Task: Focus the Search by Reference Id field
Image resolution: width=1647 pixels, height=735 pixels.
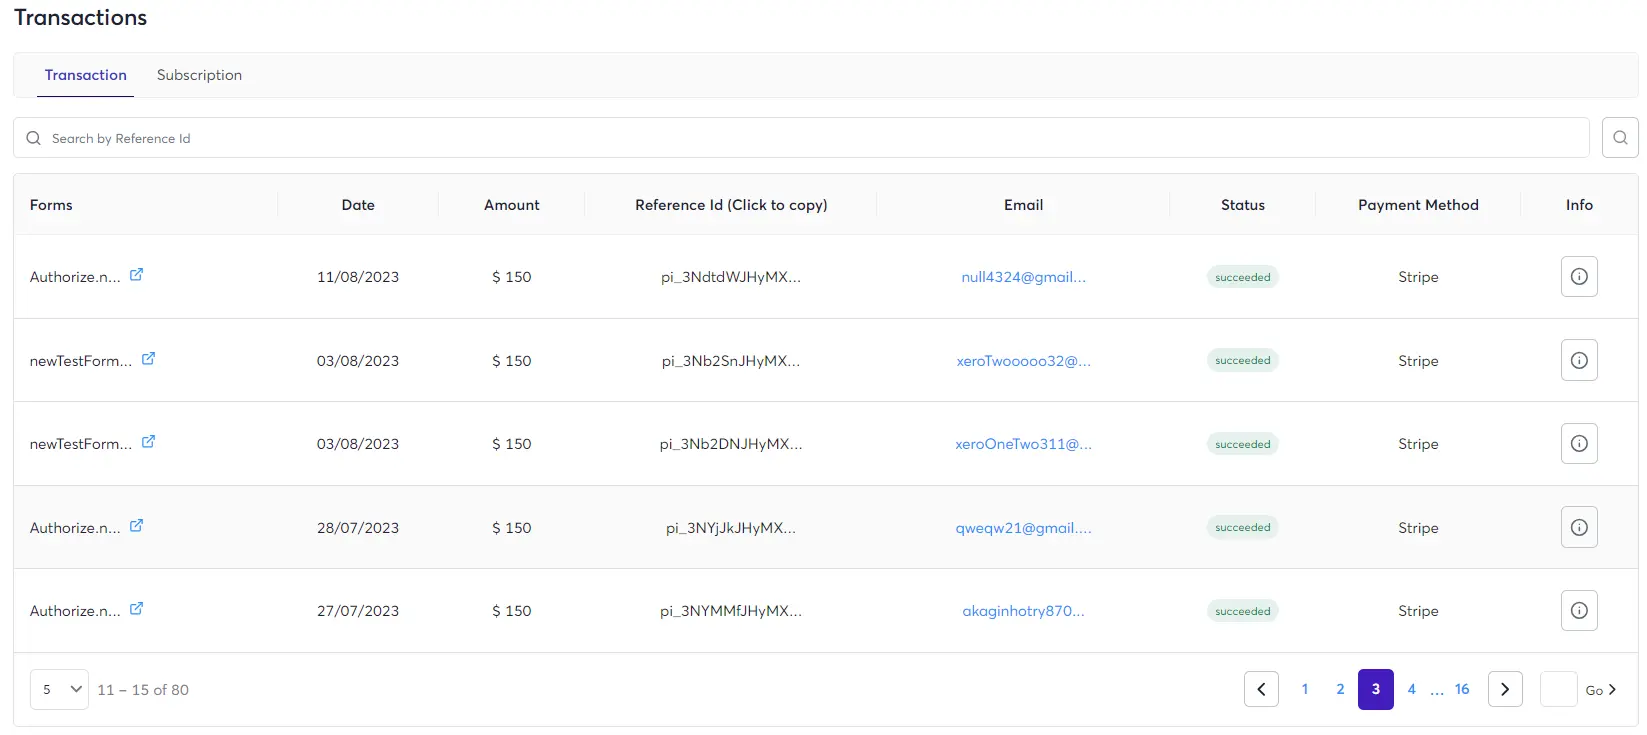Action: 801,138
